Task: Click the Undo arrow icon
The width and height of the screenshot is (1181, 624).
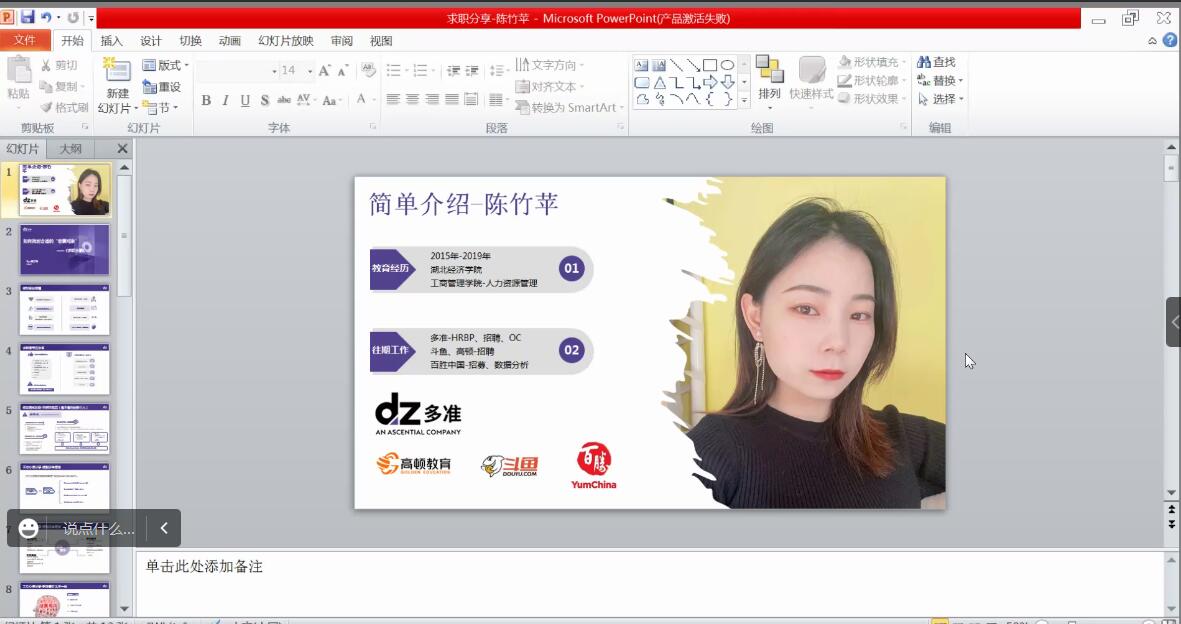Action: coord(46,18)
